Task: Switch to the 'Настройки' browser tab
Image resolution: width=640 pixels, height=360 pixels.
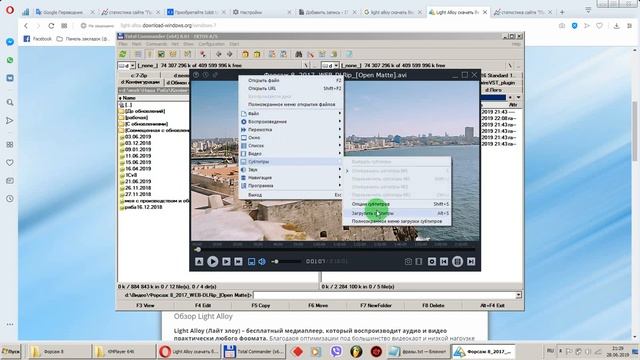Action: [x=262, y=12]
